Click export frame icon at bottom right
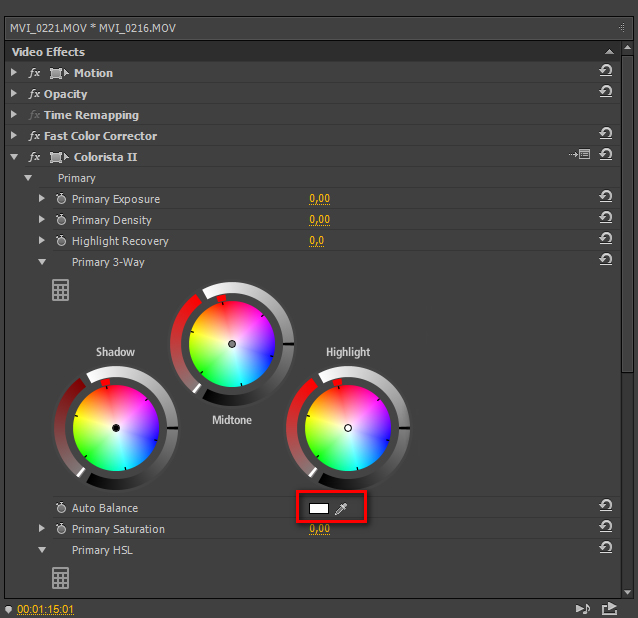 coord(609,608)
